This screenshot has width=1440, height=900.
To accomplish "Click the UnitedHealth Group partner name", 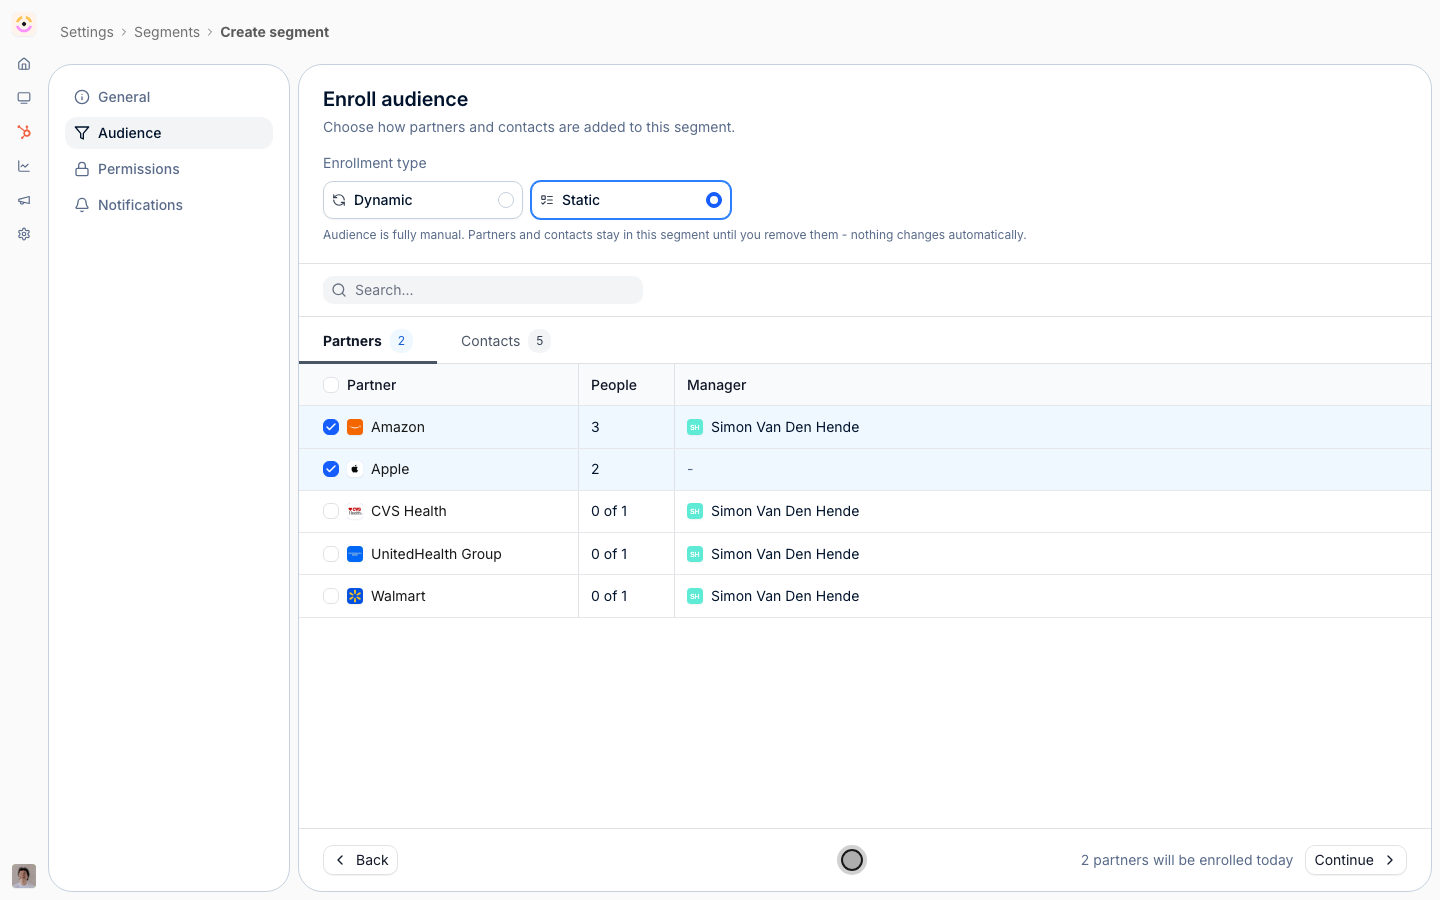I will pos(436,554).
